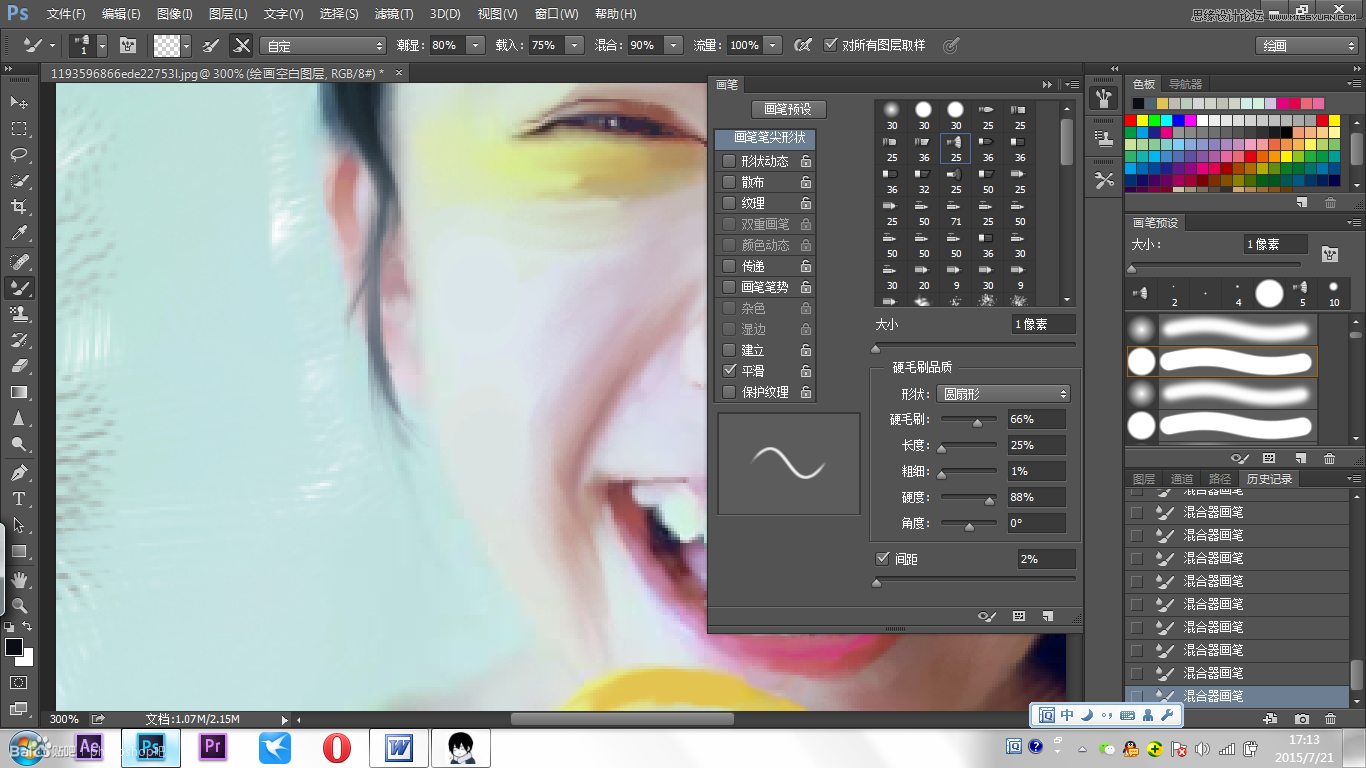Click the 通道 panel label

(x=1183, y=478)
